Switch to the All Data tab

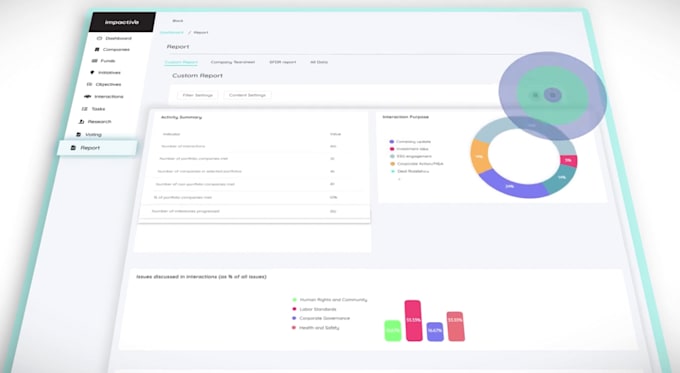(319, 62)
